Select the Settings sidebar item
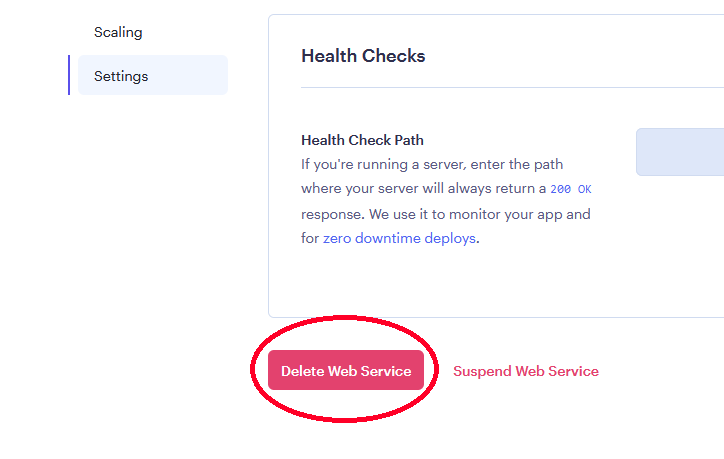724x459 pixels. (121, 76)
